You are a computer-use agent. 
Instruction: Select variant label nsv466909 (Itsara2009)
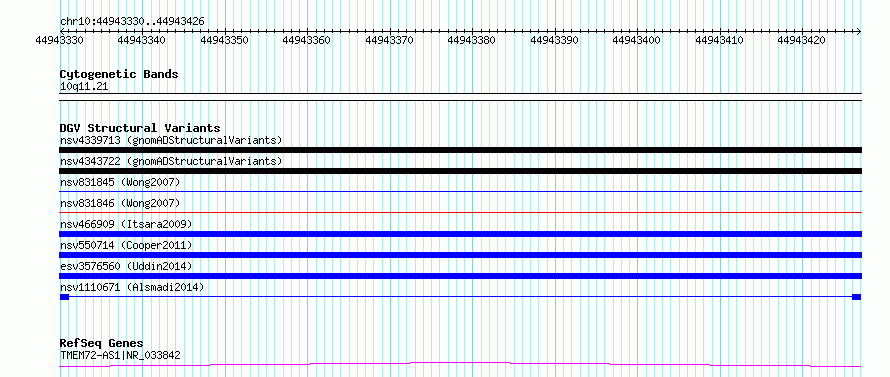(126, 224)
